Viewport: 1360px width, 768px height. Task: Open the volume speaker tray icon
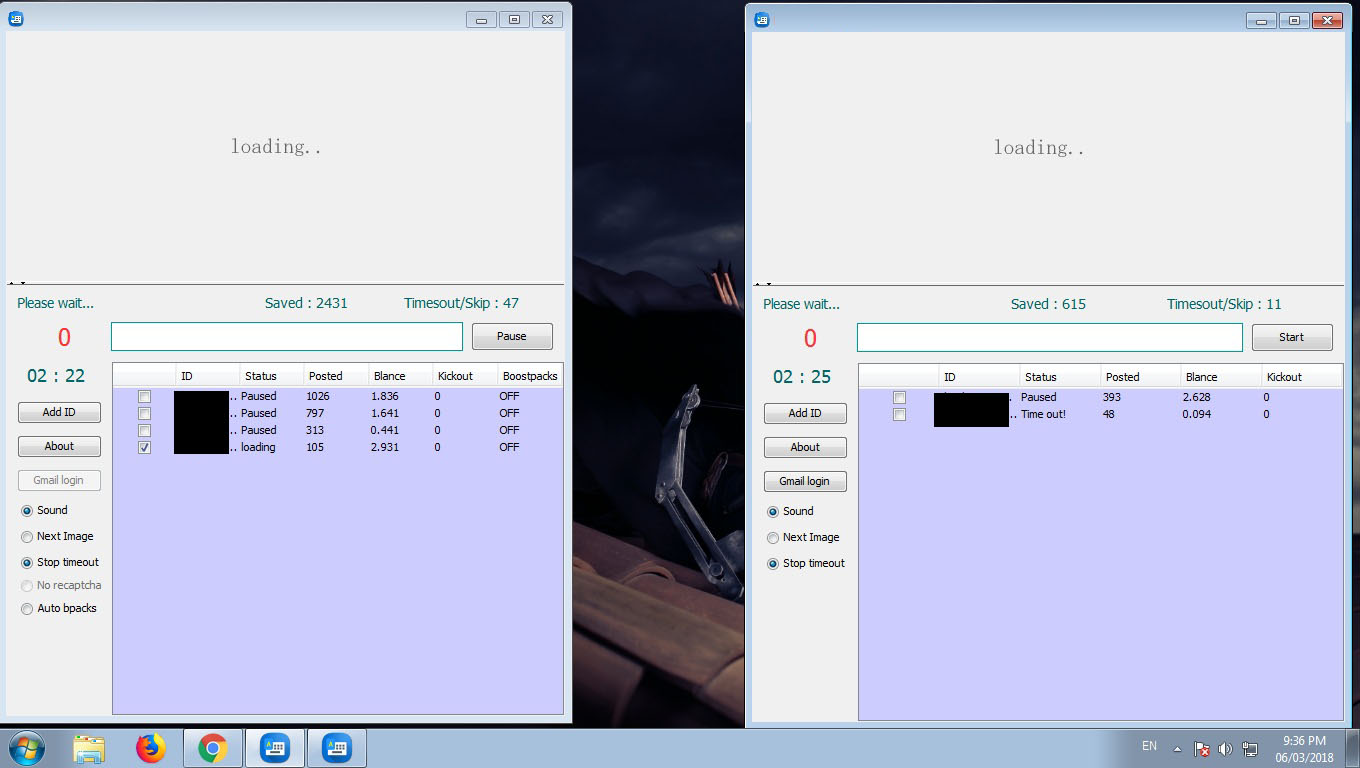[x=1226, y=748]
